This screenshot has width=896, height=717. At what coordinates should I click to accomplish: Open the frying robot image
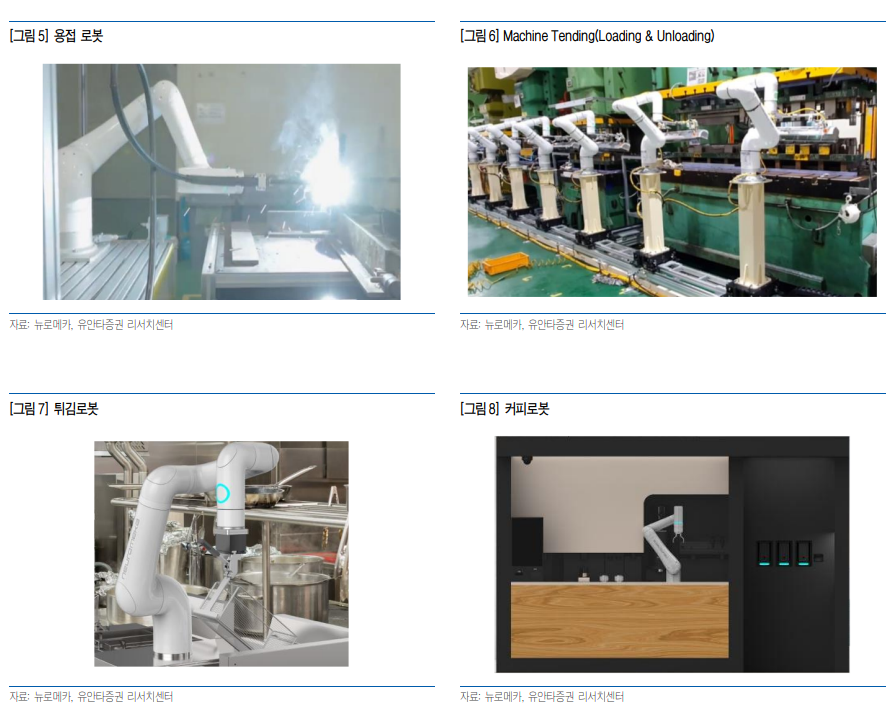click(x=221, y=554)
